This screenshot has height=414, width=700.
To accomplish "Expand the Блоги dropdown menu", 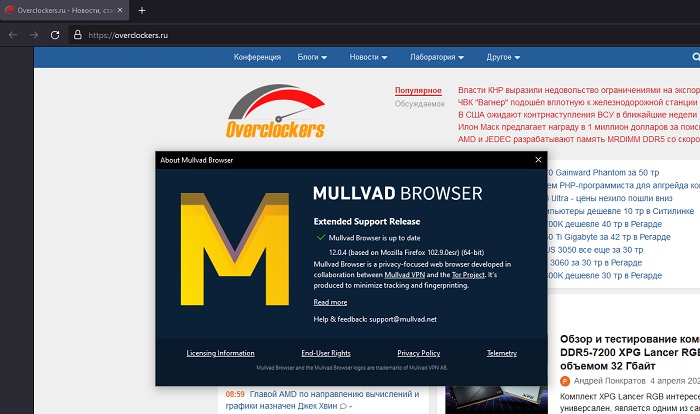I will point(312,57).
